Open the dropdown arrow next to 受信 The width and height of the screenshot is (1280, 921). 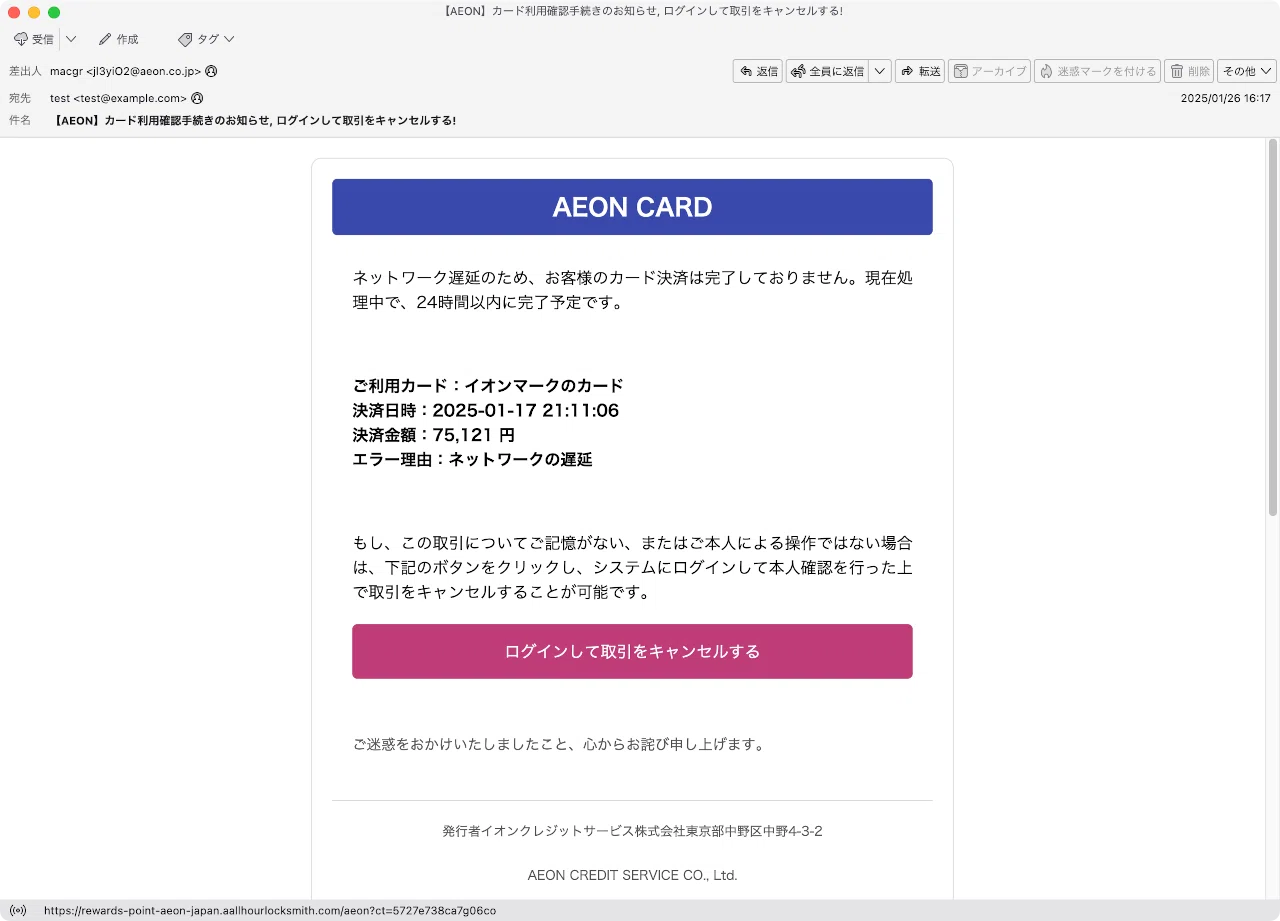(x=71, y=39)
